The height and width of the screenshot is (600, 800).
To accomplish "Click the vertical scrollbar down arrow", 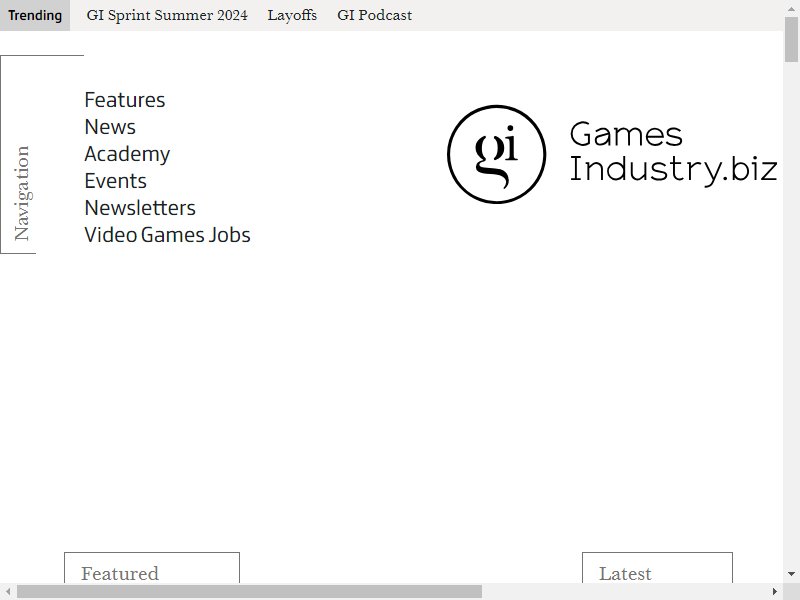I will [x=791, y=574].
